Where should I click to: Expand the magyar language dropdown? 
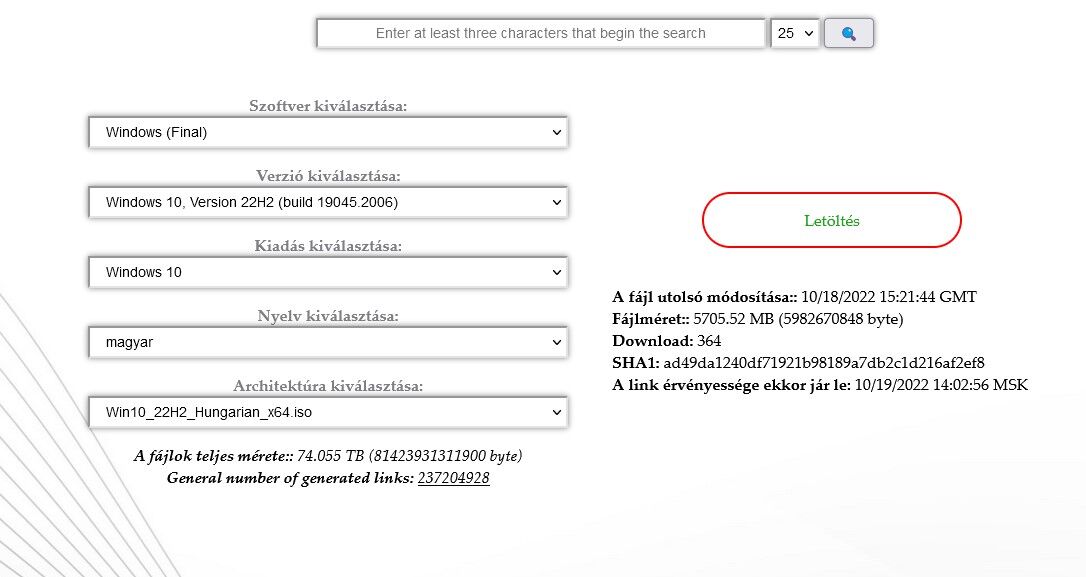pyautogui.click(x=328, y=342)
